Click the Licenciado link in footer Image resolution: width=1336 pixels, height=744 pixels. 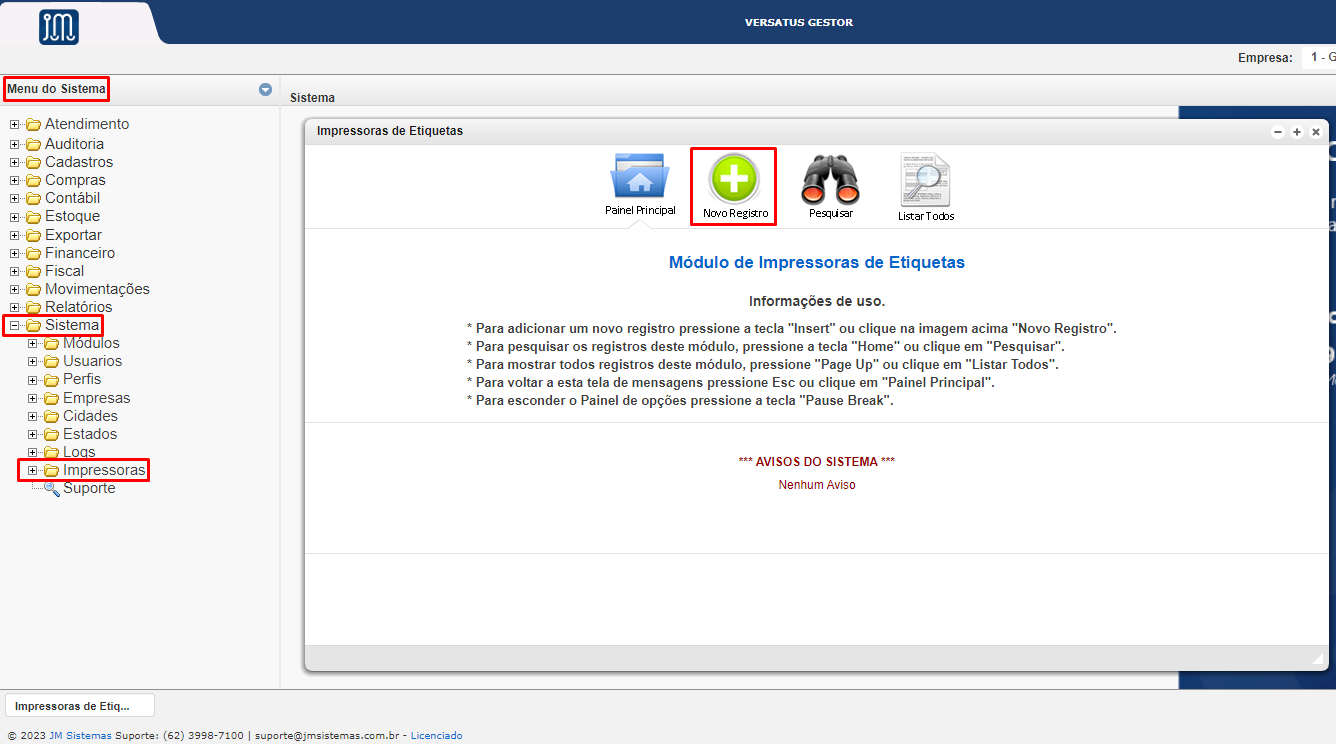tap(436, 735)
